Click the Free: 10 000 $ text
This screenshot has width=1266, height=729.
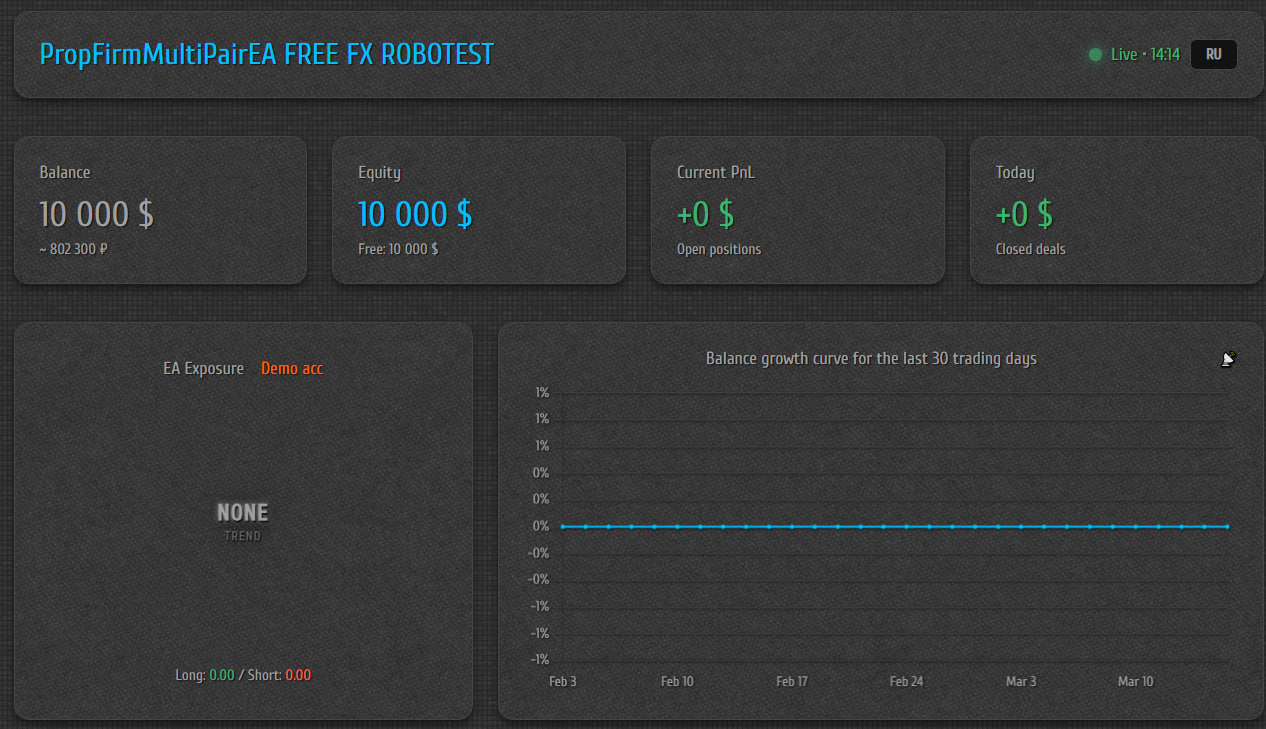[x=398, y=249]
